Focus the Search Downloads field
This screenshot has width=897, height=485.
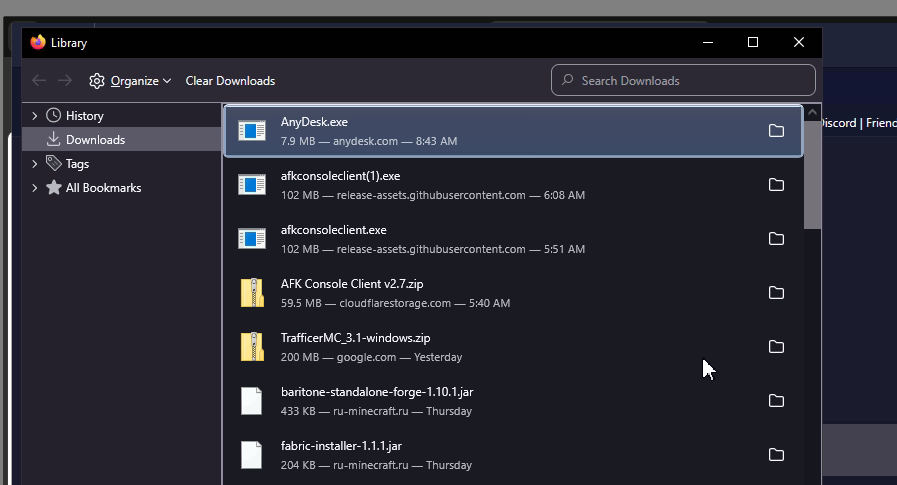(683, 80)
